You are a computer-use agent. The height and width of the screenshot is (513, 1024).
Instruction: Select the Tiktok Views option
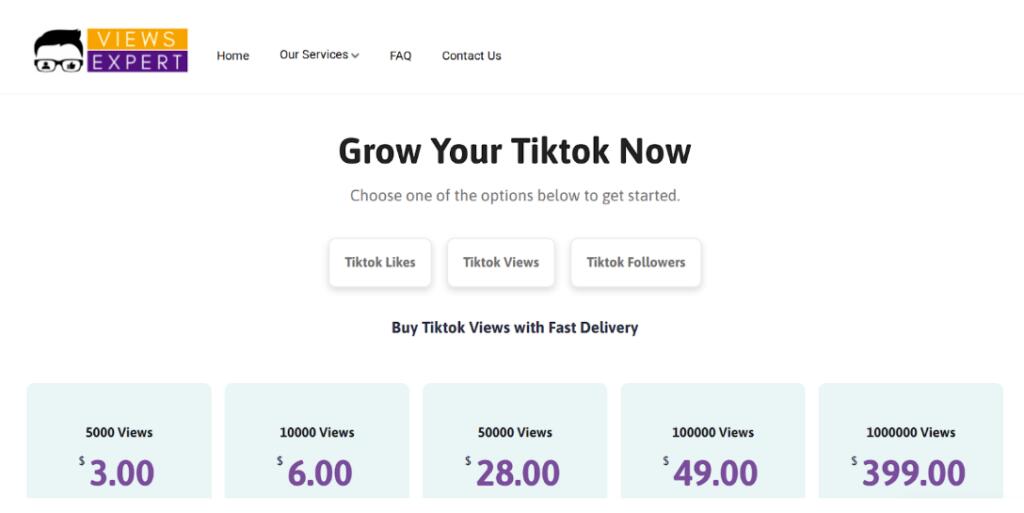coord(501,262)
